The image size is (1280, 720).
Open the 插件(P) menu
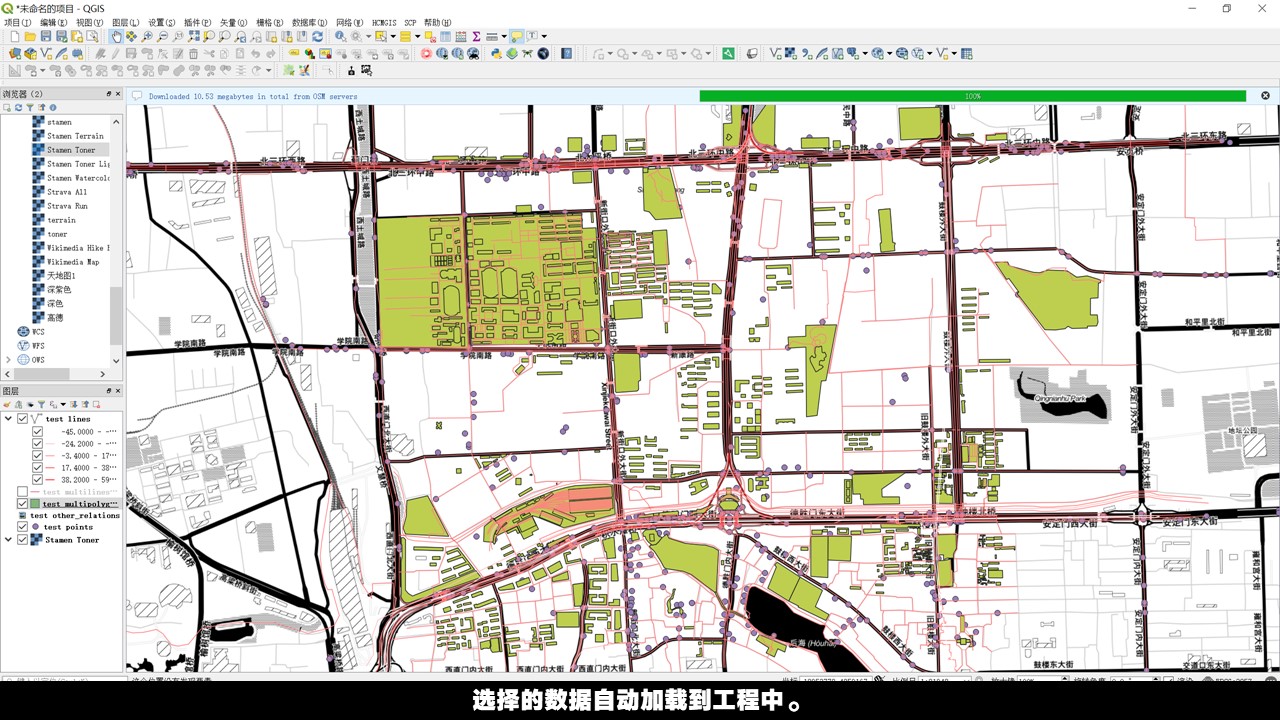tap(197, 22)
